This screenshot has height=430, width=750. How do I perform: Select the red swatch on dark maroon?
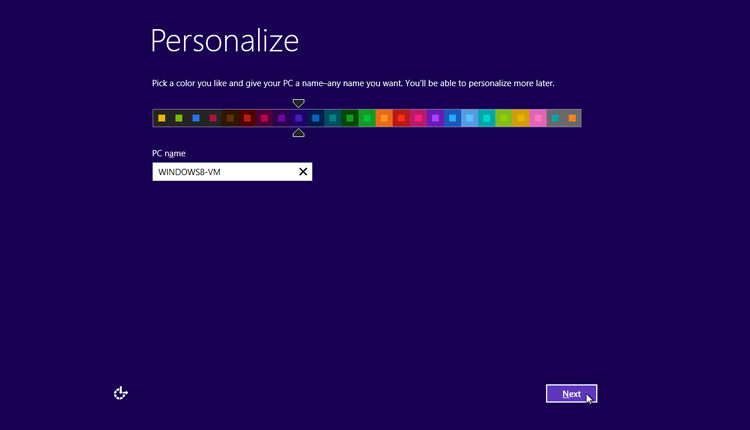(x=247, y=118)
